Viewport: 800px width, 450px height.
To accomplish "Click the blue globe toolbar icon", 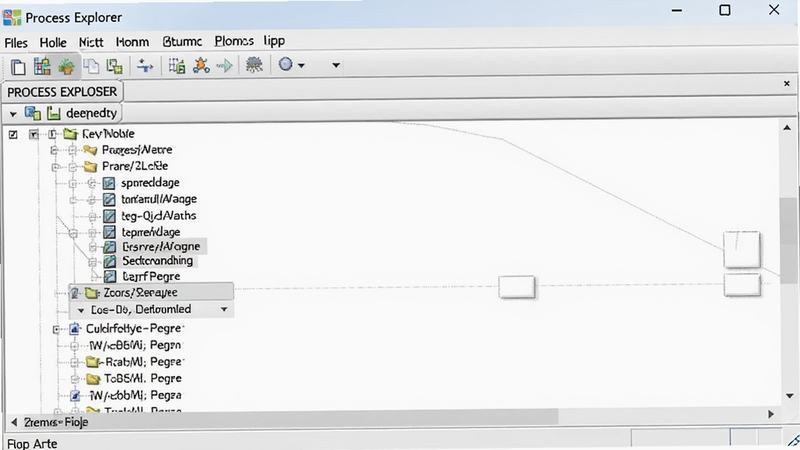I will [286, 64].
